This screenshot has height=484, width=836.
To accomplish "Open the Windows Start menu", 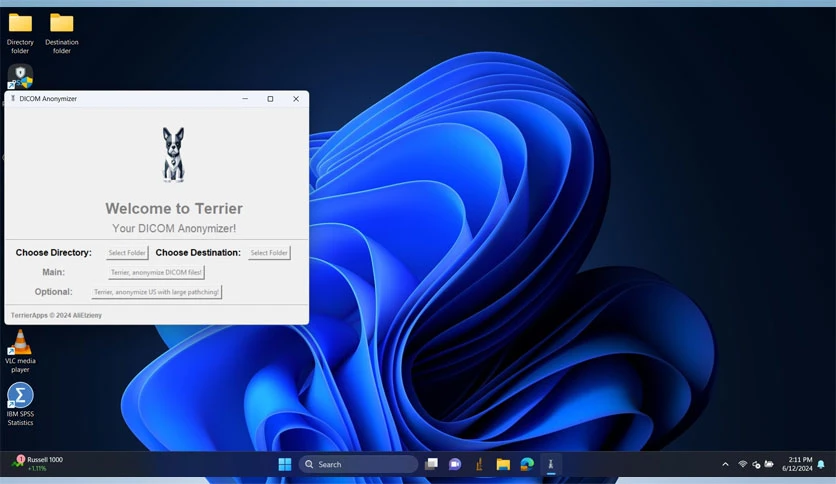I will pos(285,464).
